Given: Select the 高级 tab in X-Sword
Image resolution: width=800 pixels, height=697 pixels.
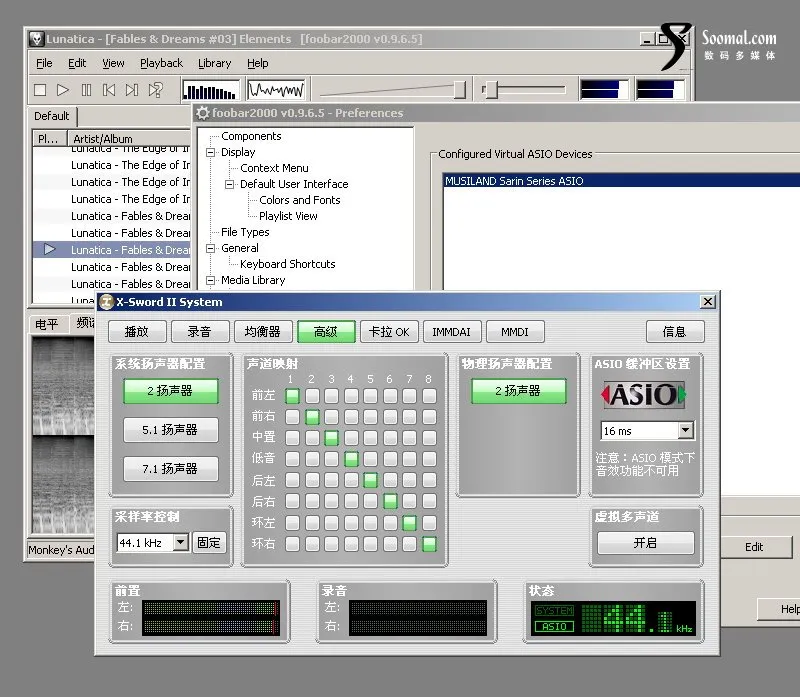Looking at the screenshot, I should [x=326, y=332].
